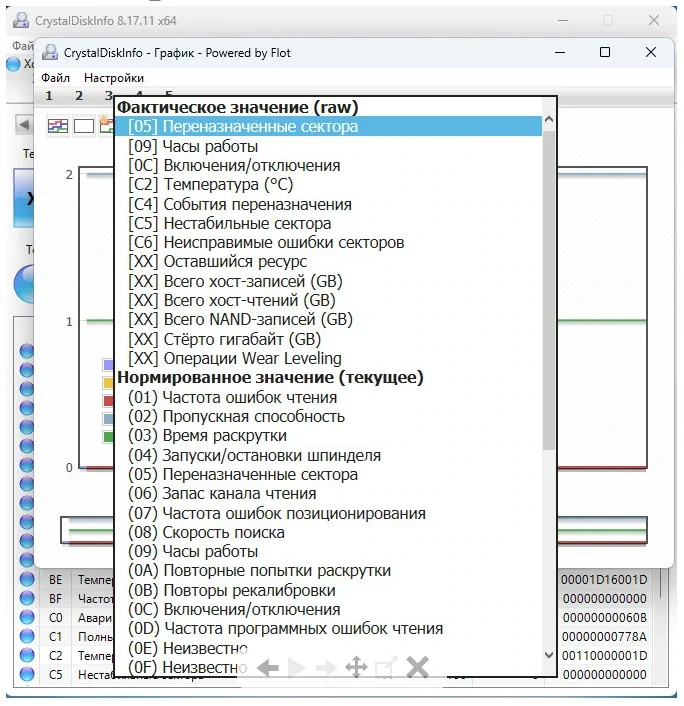This screenshot has height=706, width=684.
Task: Click the purple legend color swatch
Action: (108, 364)
